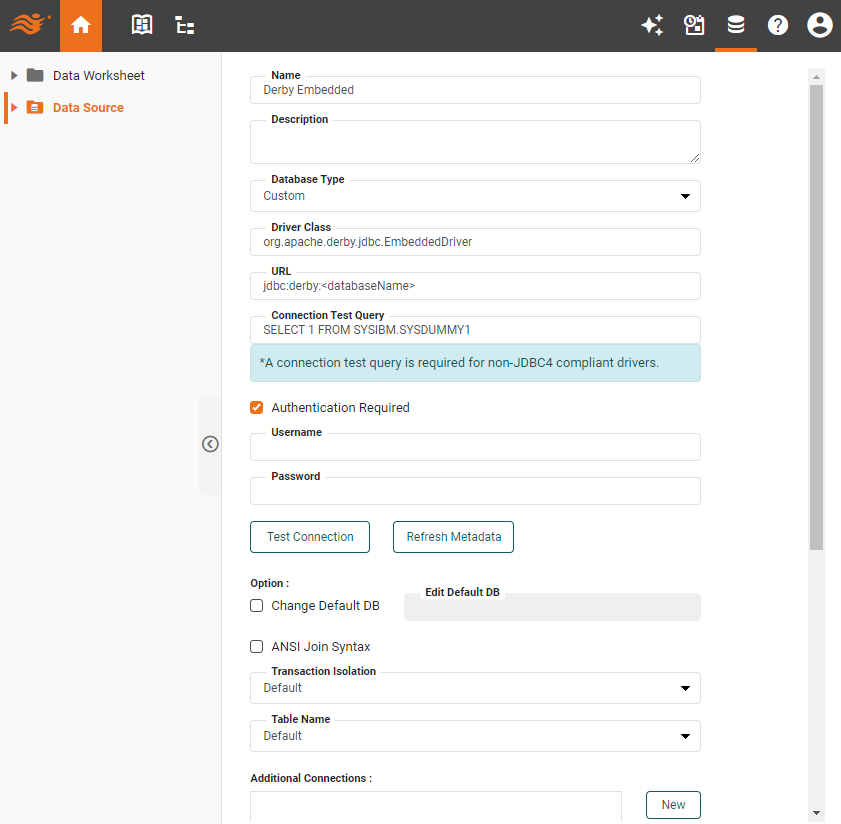This screenshot has height=824, width=841.
Task: Uncheck Authentication Required checkbox
Action: point(257,408)
